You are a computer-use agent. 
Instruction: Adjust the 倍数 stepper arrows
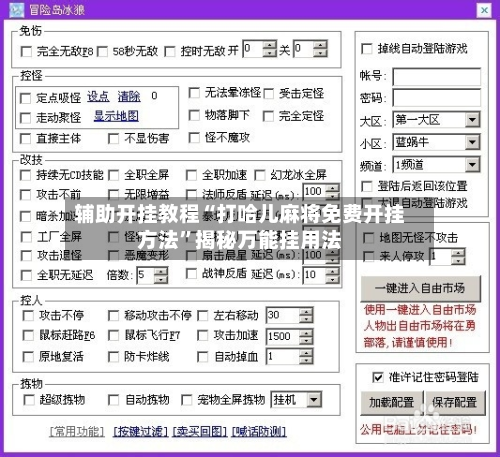pyautogui.click(x=161, y=275)
